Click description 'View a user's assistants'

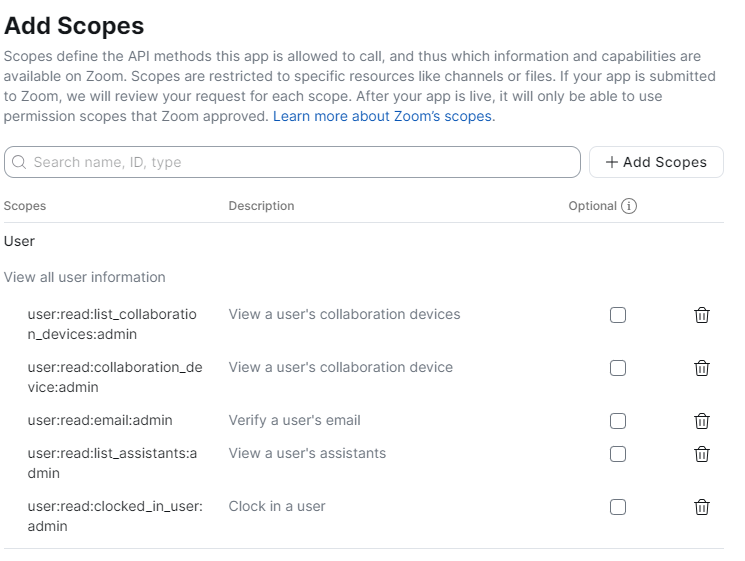307,453
